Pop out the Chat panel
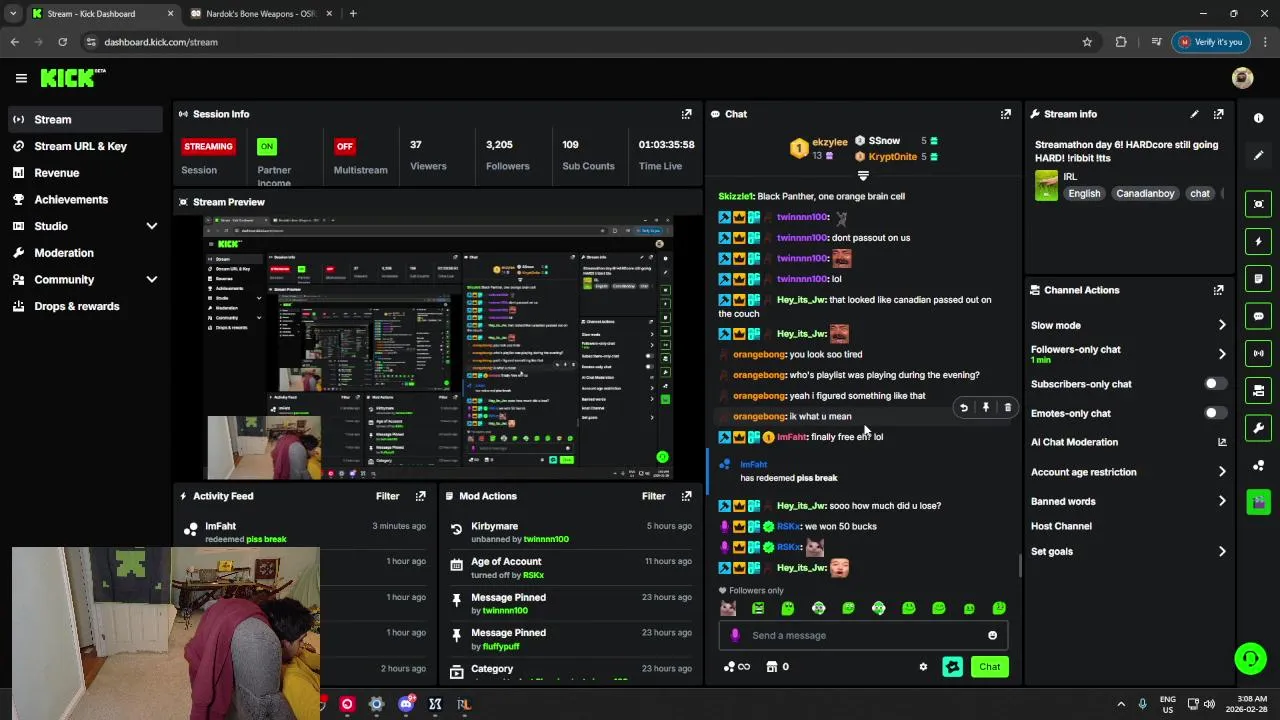Viewport: 1280px width, 720px height. pyautogui.click(x=1006, y=114)
